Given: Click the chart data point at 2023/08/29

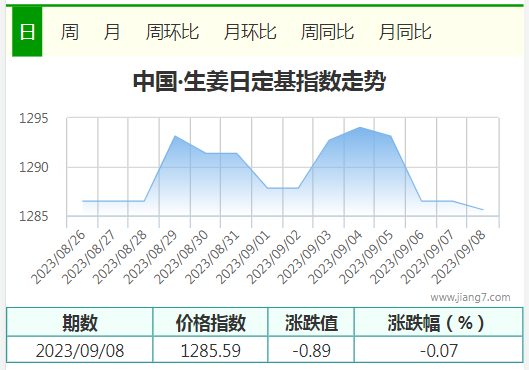Looking at the screenshot, I should tap(175, 136).
